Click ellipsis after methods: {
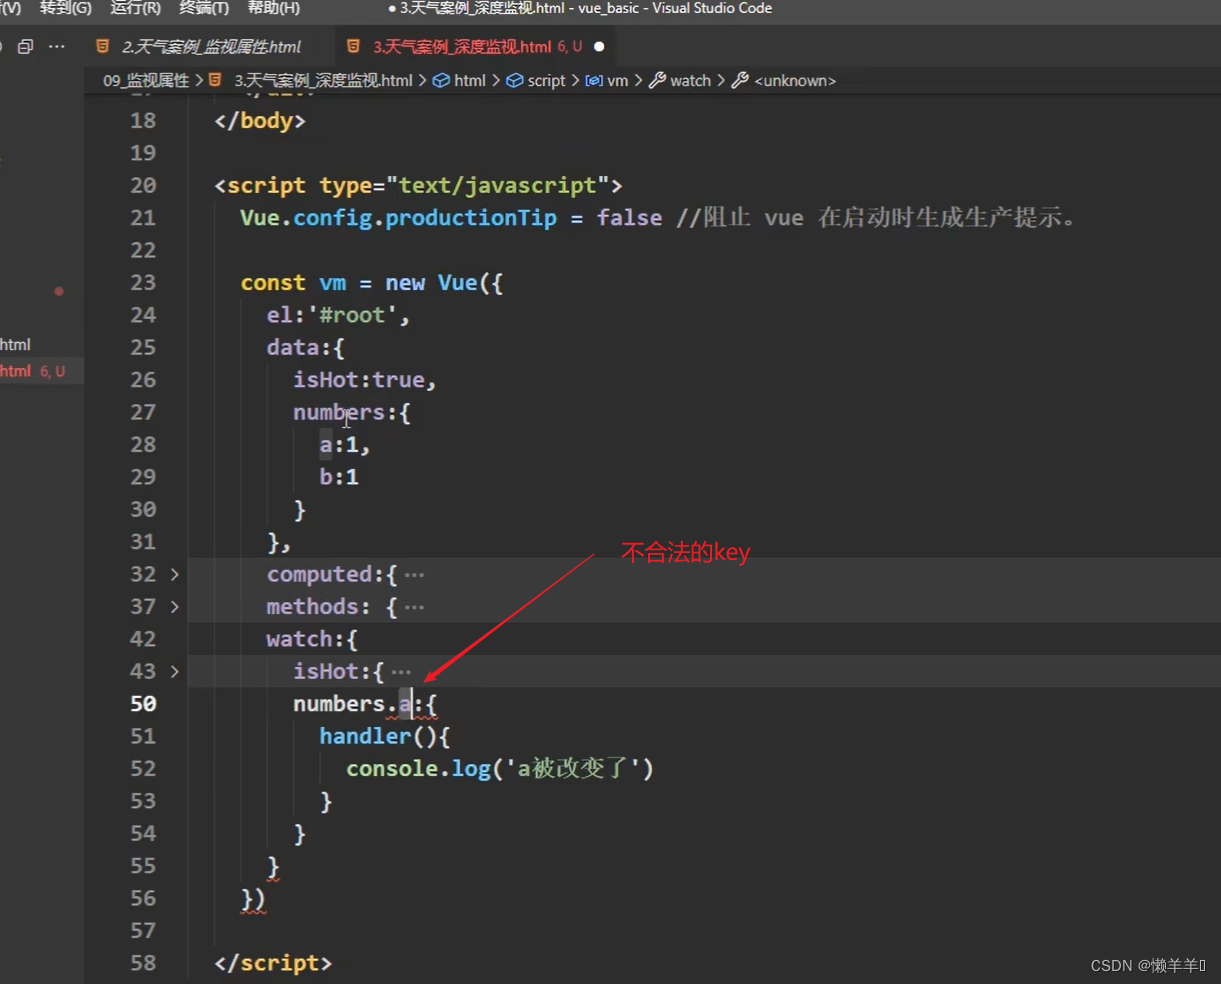Viewport: 1221px width, 984px height. 414,607
